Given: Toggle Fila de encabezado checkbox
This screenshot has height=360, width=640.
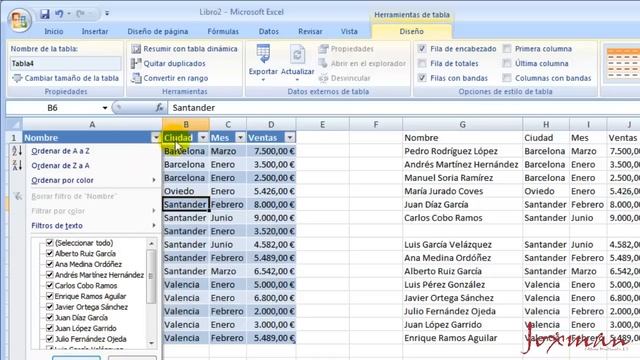Looking at the screenshot, I should 422,49.
